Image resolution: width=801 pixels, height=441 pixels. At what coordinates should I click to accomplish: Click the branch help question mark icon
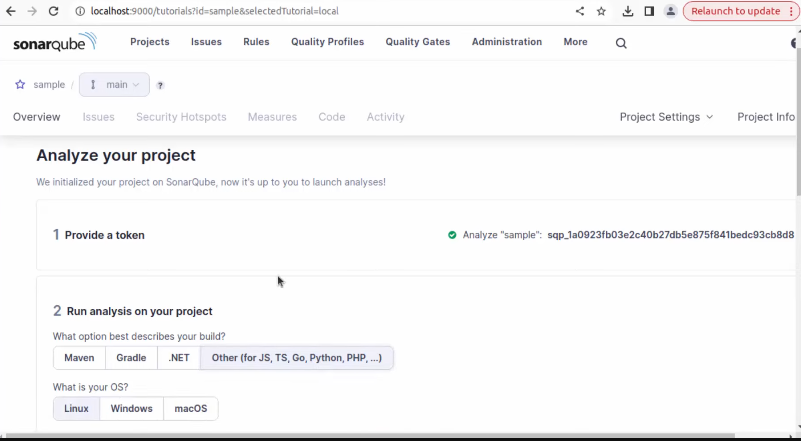point(160,86)
